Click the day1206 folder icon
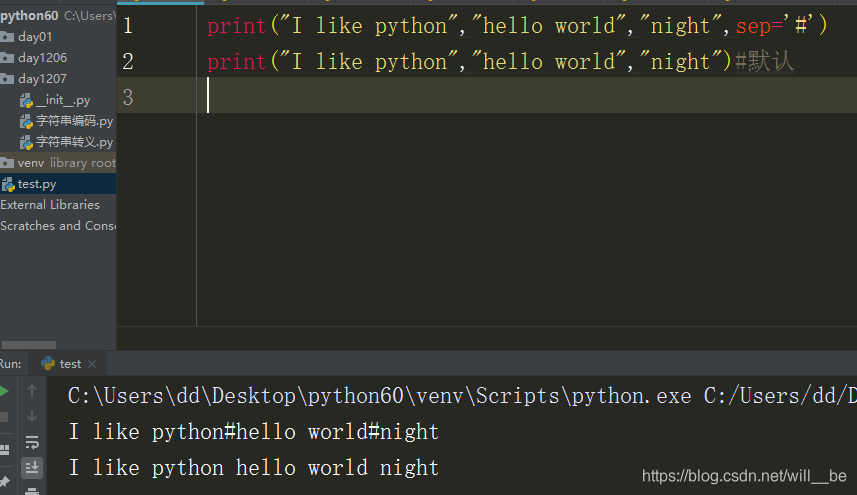This screenshot has width=857, height=495. tap(7, 57)
